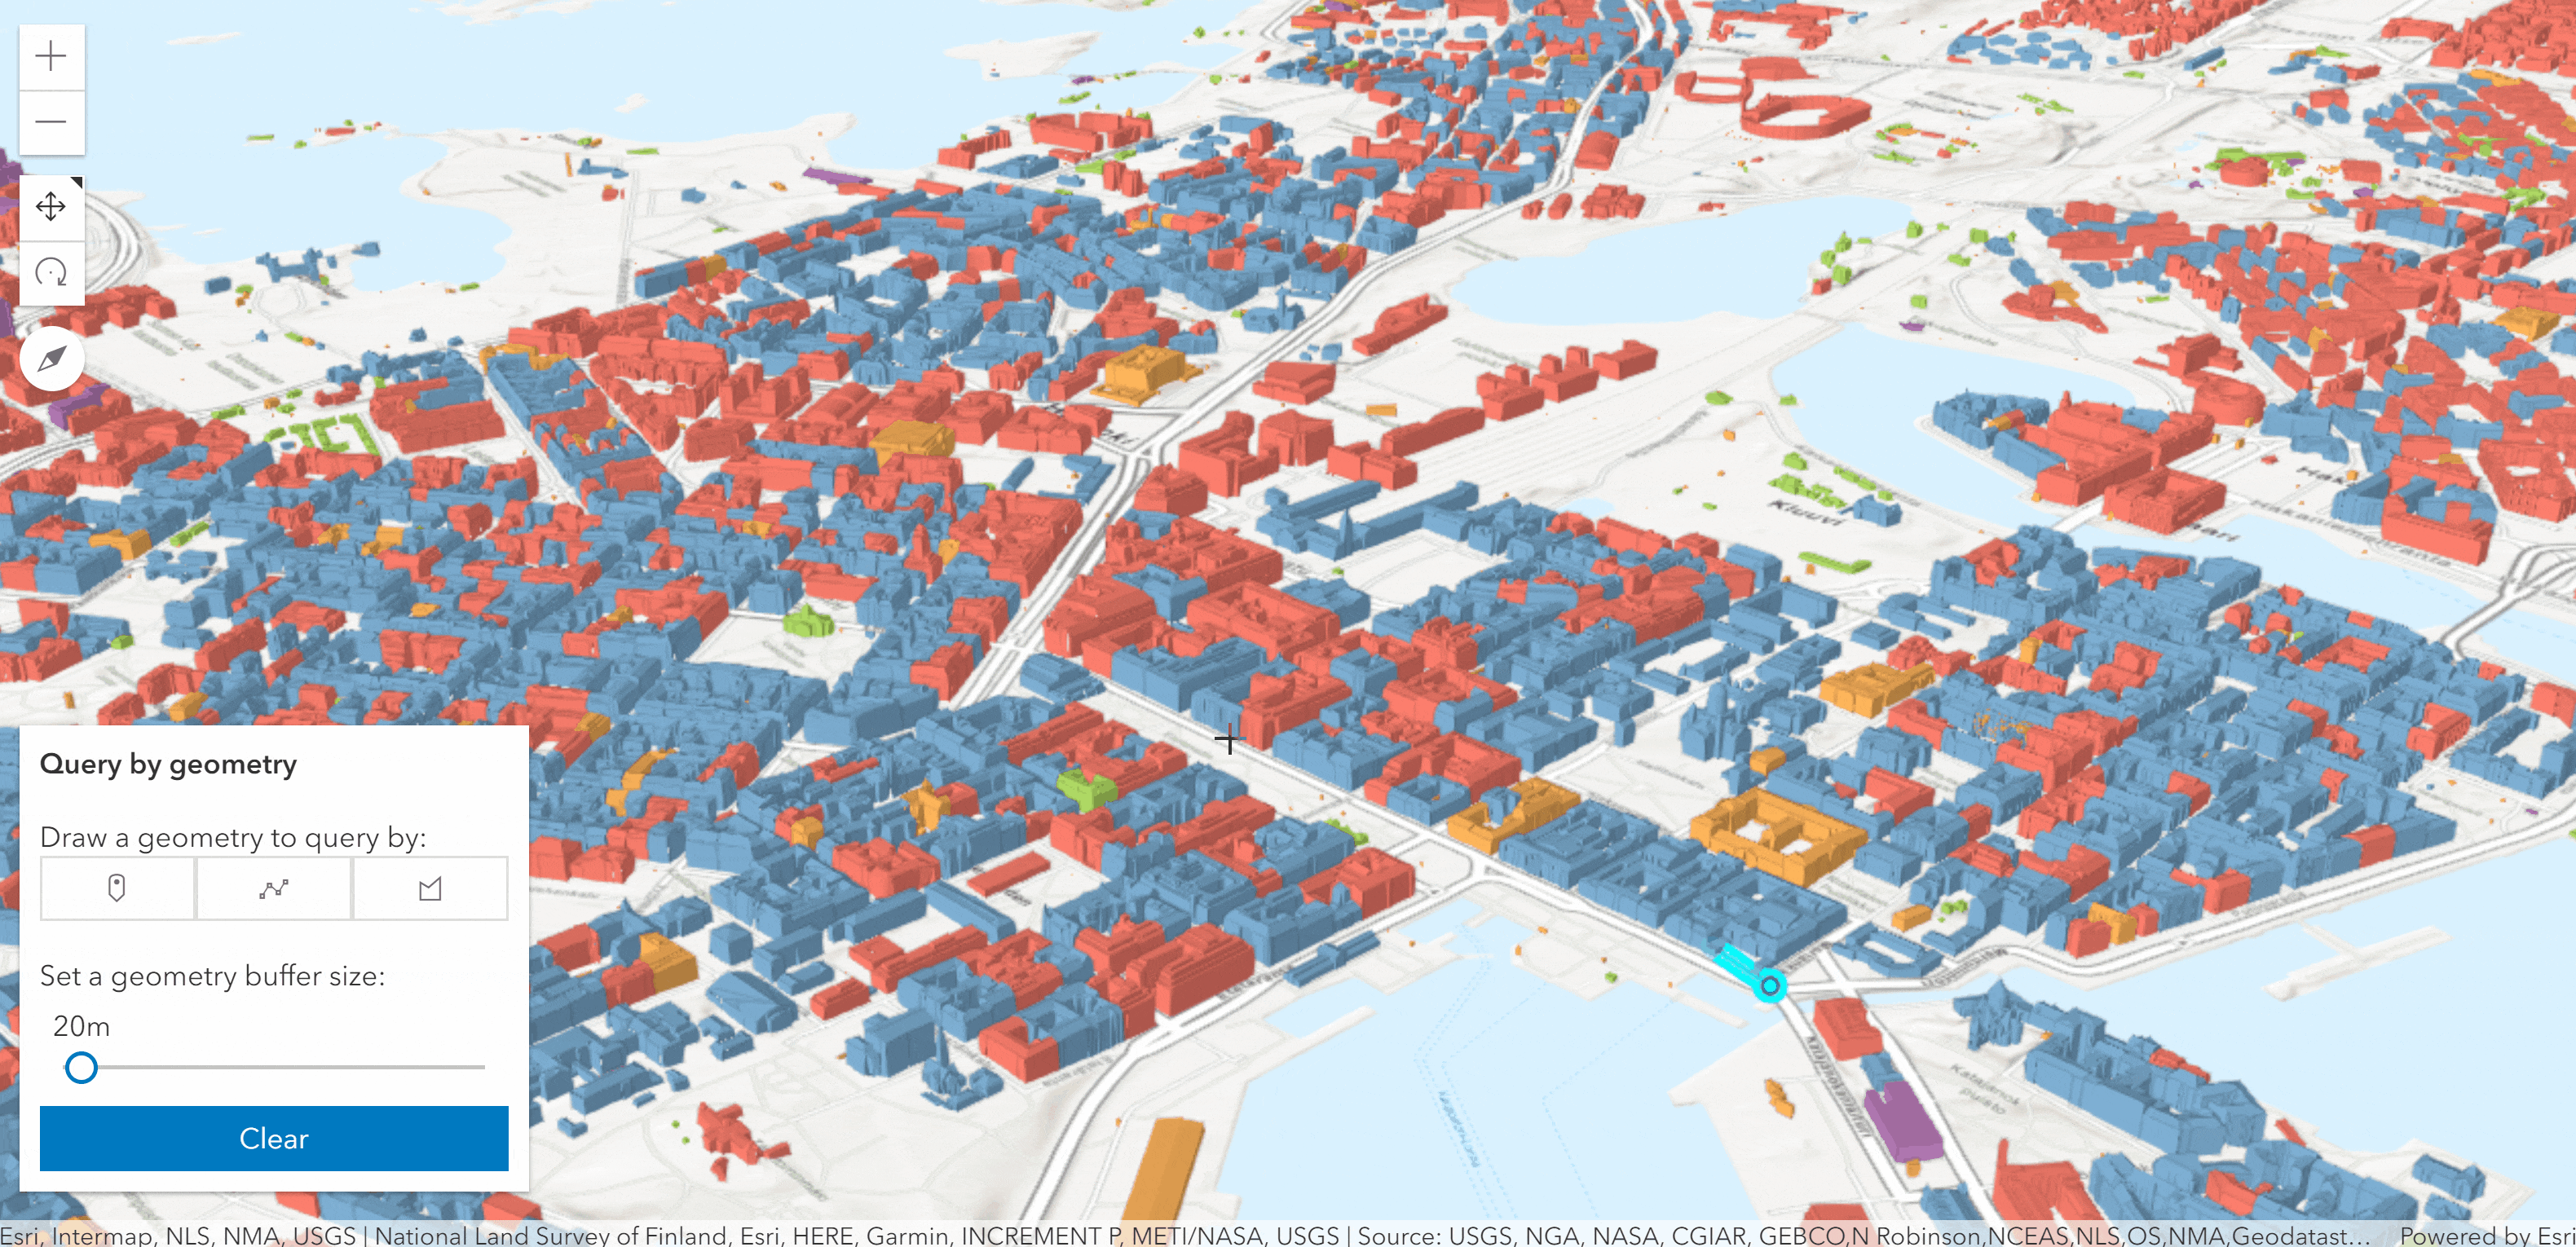Click the compass/north arrow icon
Screen dimensions: 2576x1247
pyautogui.click(x=51, y=356)
